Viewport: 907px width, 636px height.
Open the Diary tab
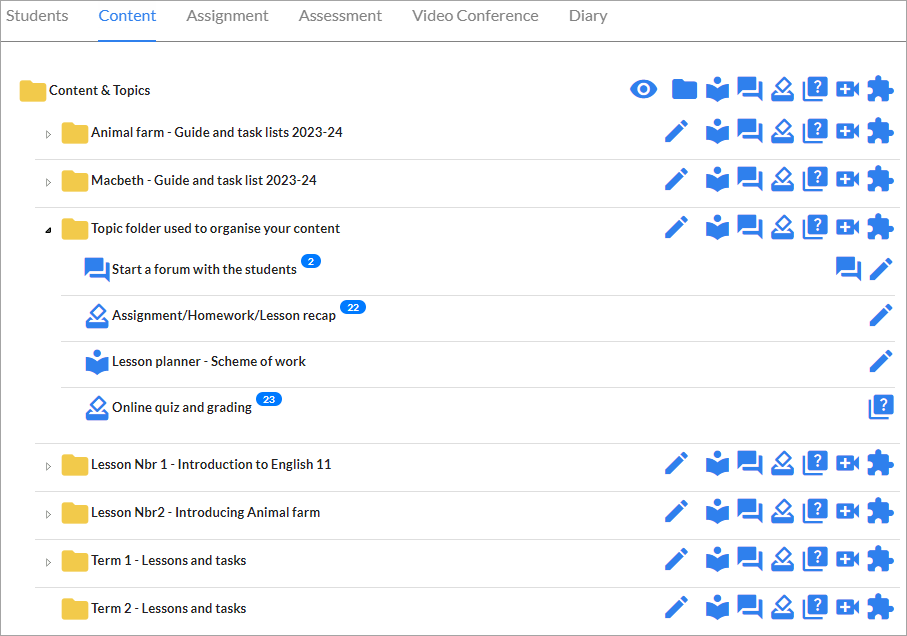click(588, 16)
